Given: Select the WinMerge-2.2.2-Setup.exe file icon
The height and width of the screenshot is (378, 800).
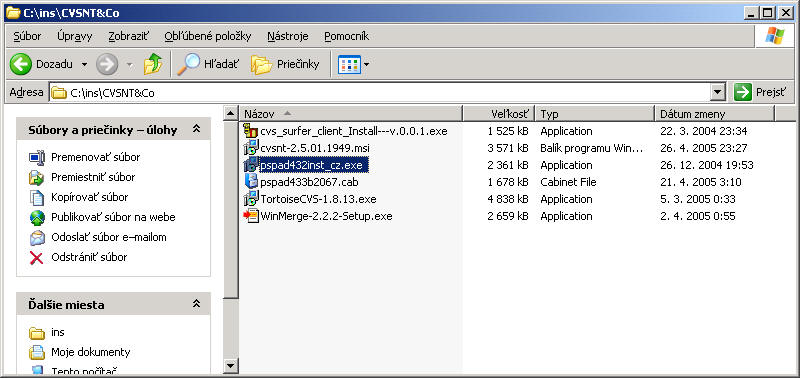Looking at the screenshot, I should click(251, 216).
